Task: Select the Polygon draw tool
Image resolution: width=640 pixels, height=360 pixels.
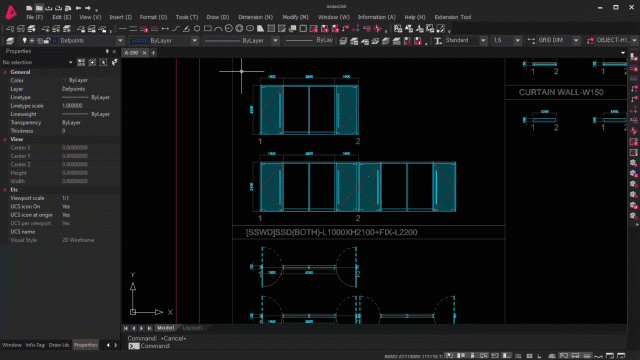Action: (197, 29)
